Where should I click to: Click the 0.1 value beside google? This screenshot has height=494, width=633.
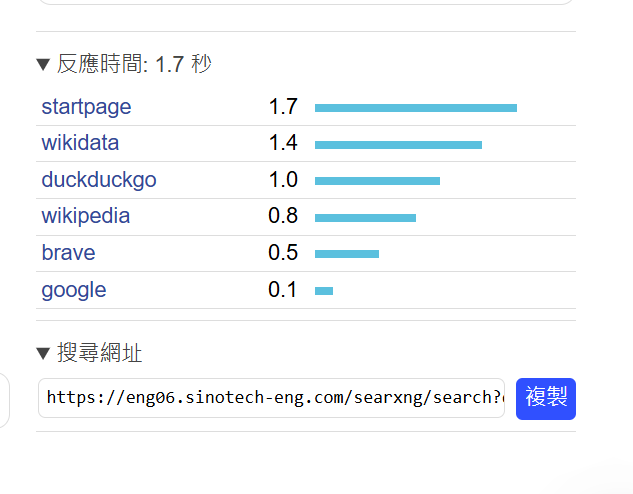point(283,290)
